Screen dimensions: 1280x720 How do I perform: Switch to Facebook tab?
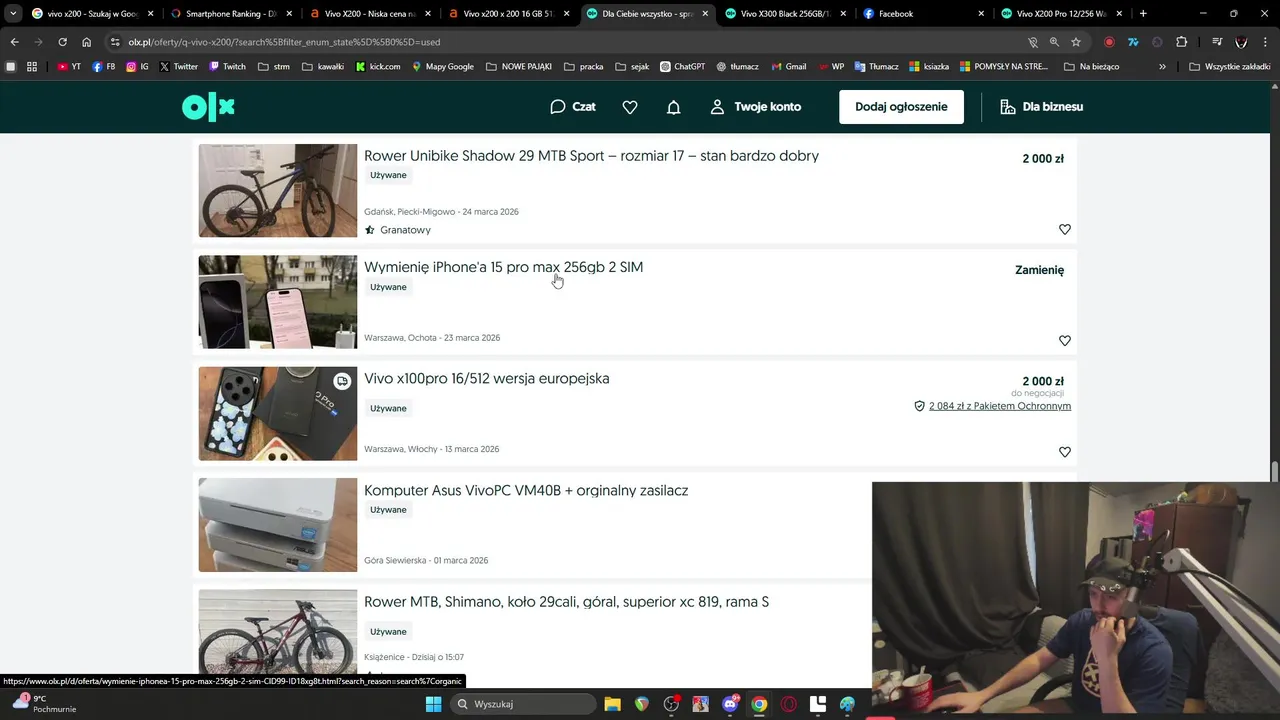coord(923,14)
